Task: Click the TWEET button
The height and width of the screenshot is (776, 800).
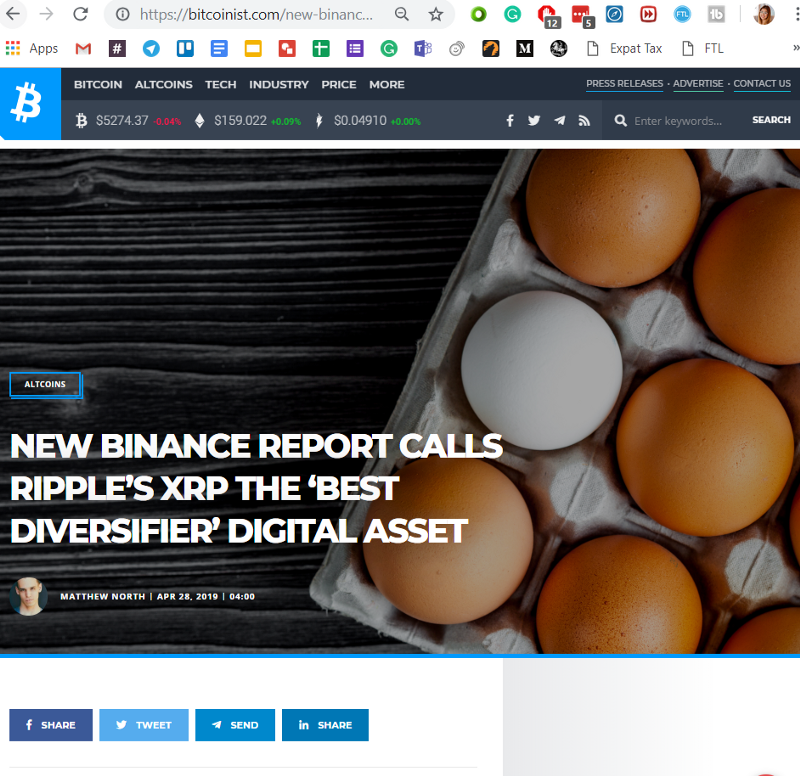Action: 144,724
